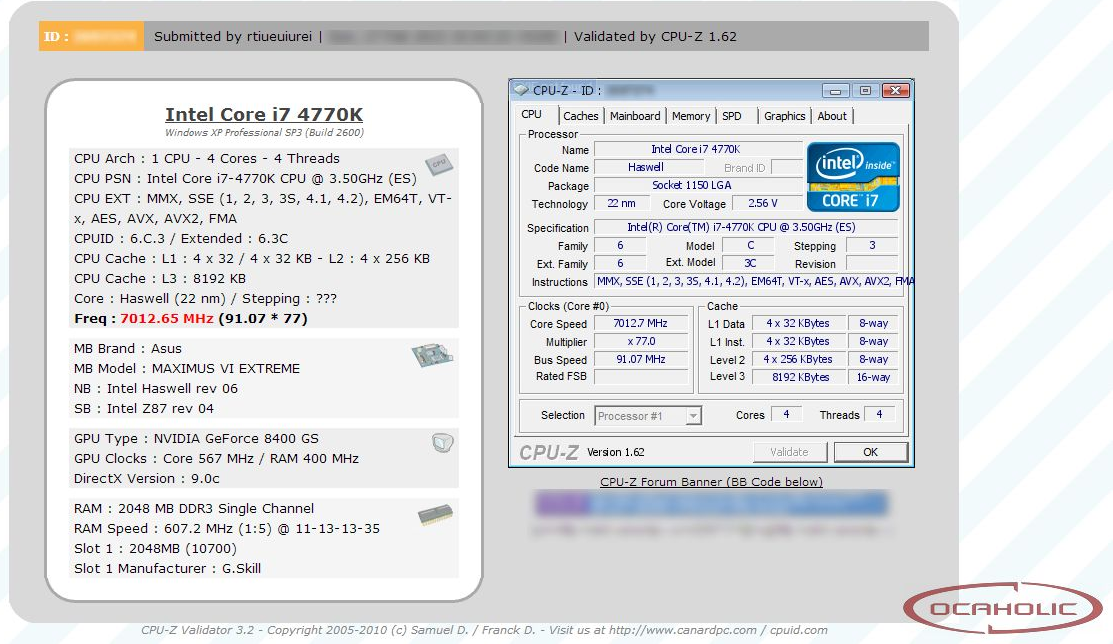This screenshot has width=1113, height=644.
Task: Click 'DirectX Version : 9.0c' line
Action: (147, 479)
